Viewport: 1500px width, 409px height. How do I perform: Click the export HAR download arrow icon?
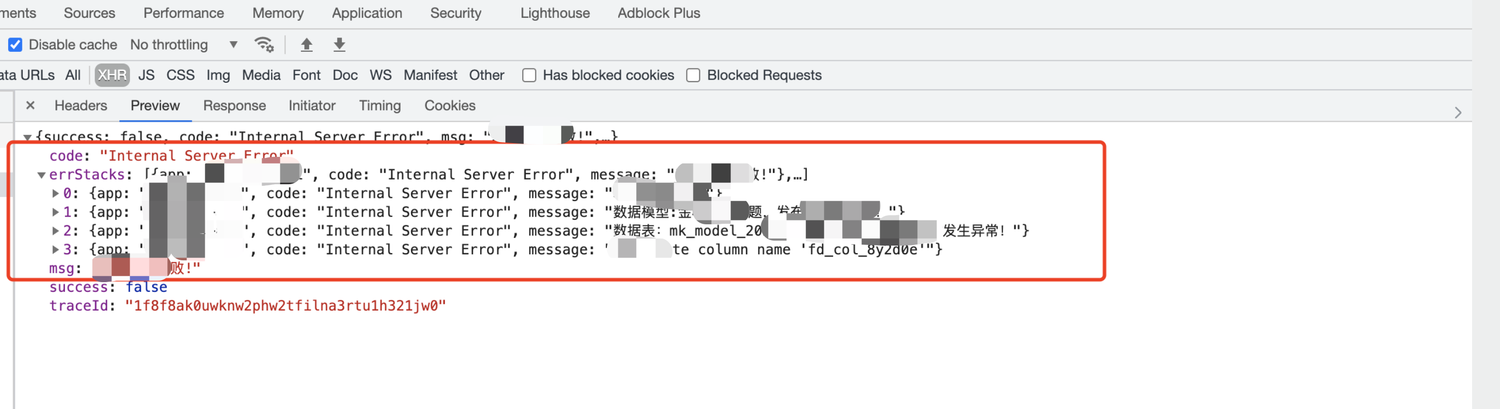[x=339, y=44]
